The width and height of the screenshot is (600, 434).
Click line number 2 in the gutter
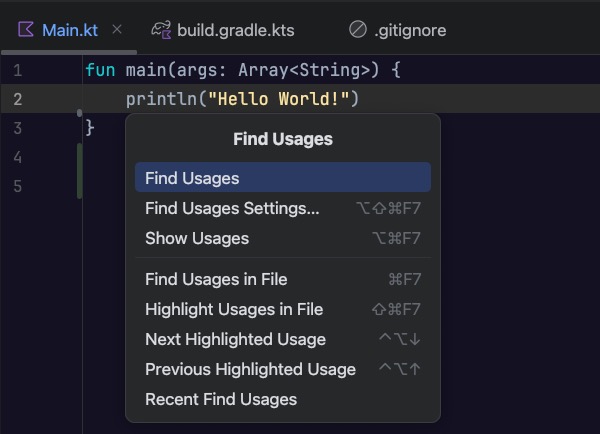pyautogui.click(x=18, y=99)
